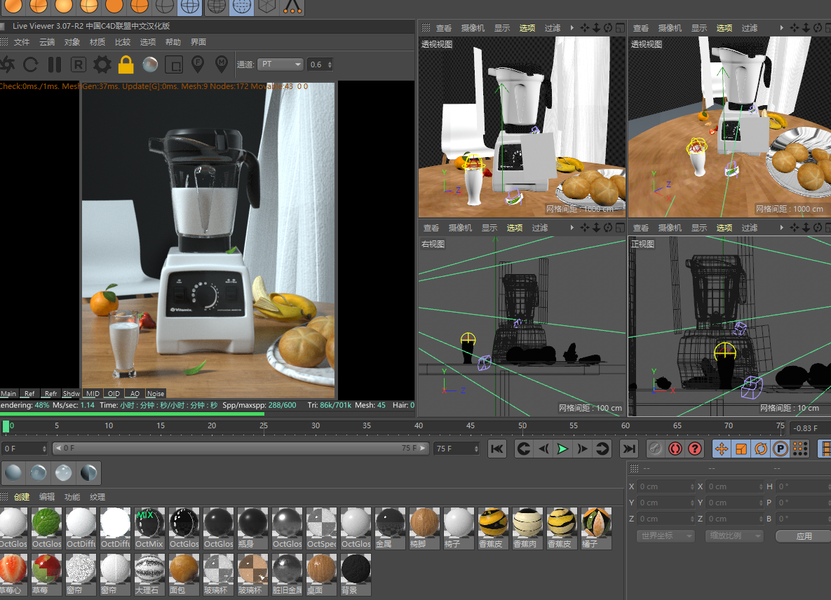Open the 对象 menu in Live Viewer

(x=72, y=42)
